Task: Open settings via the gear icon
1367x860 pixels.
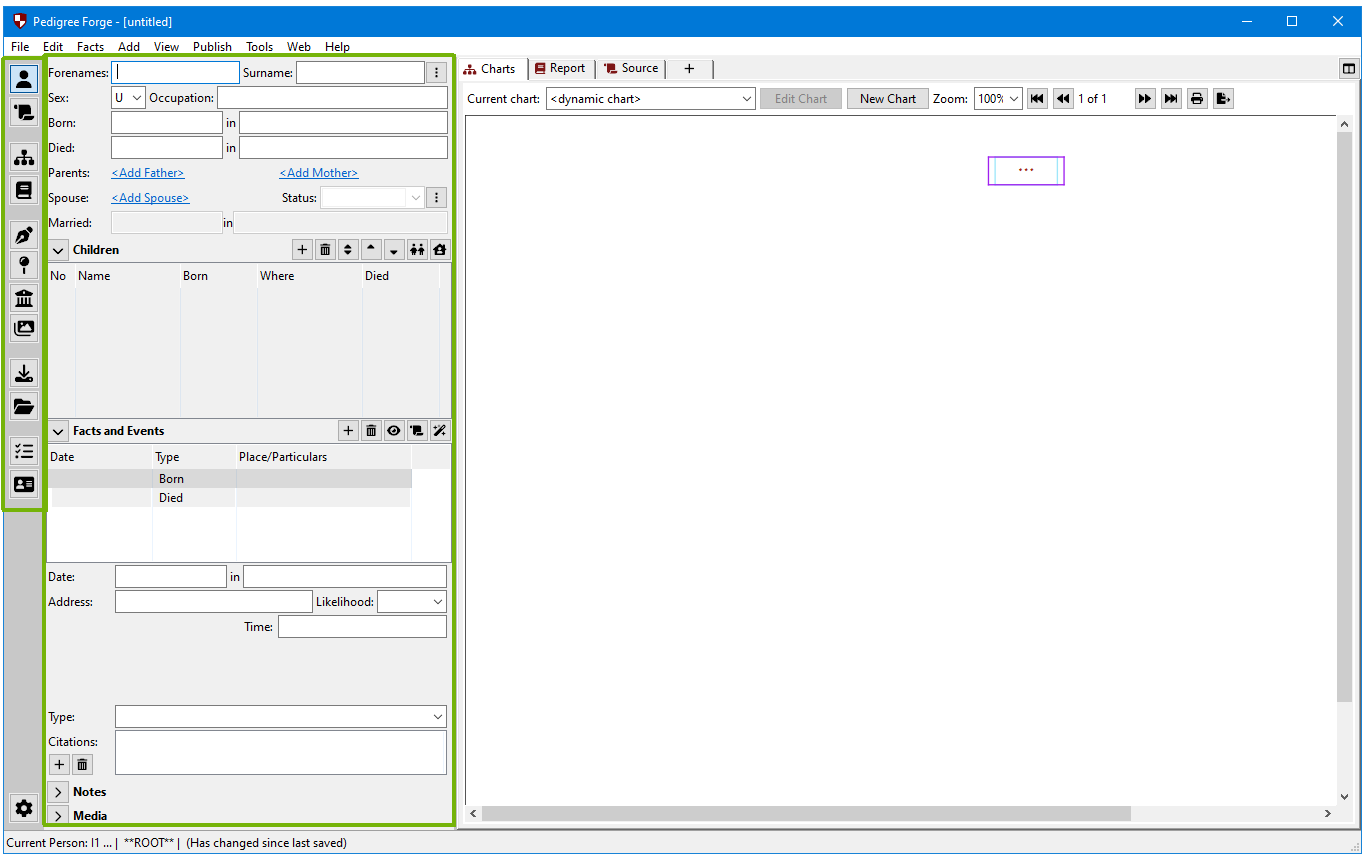Action: coord(24,808)
